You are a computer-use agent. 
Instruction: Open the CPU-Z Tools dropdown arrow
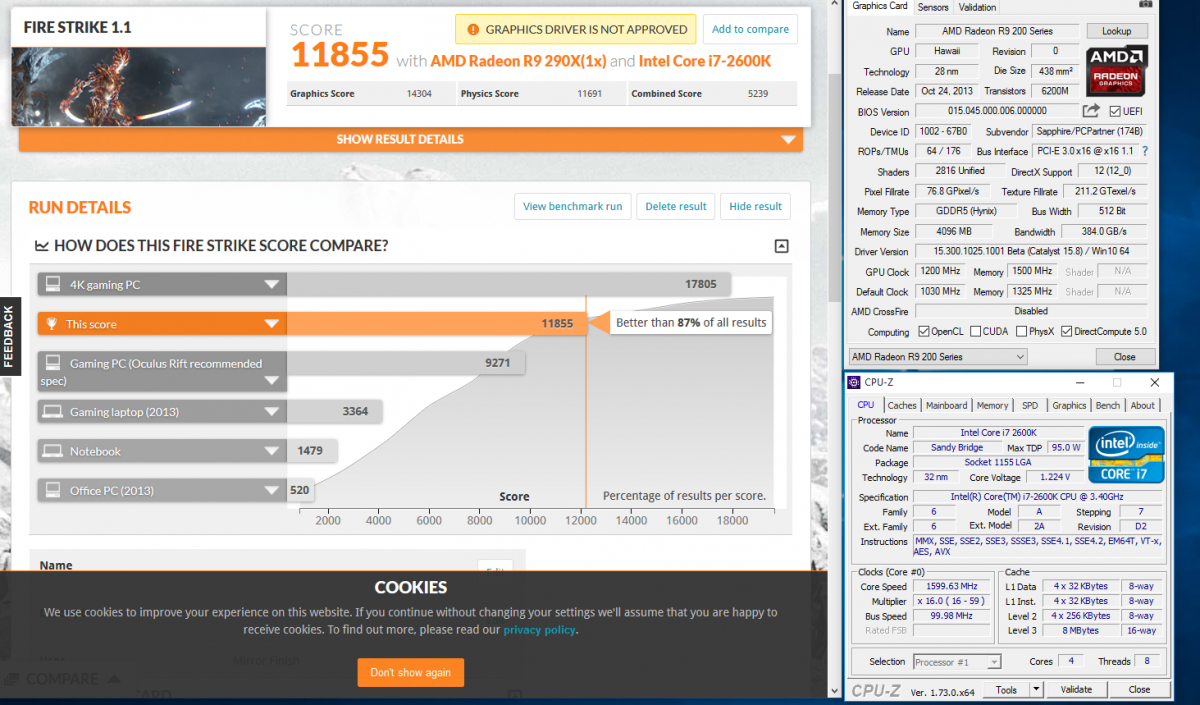coord(1037,689)
